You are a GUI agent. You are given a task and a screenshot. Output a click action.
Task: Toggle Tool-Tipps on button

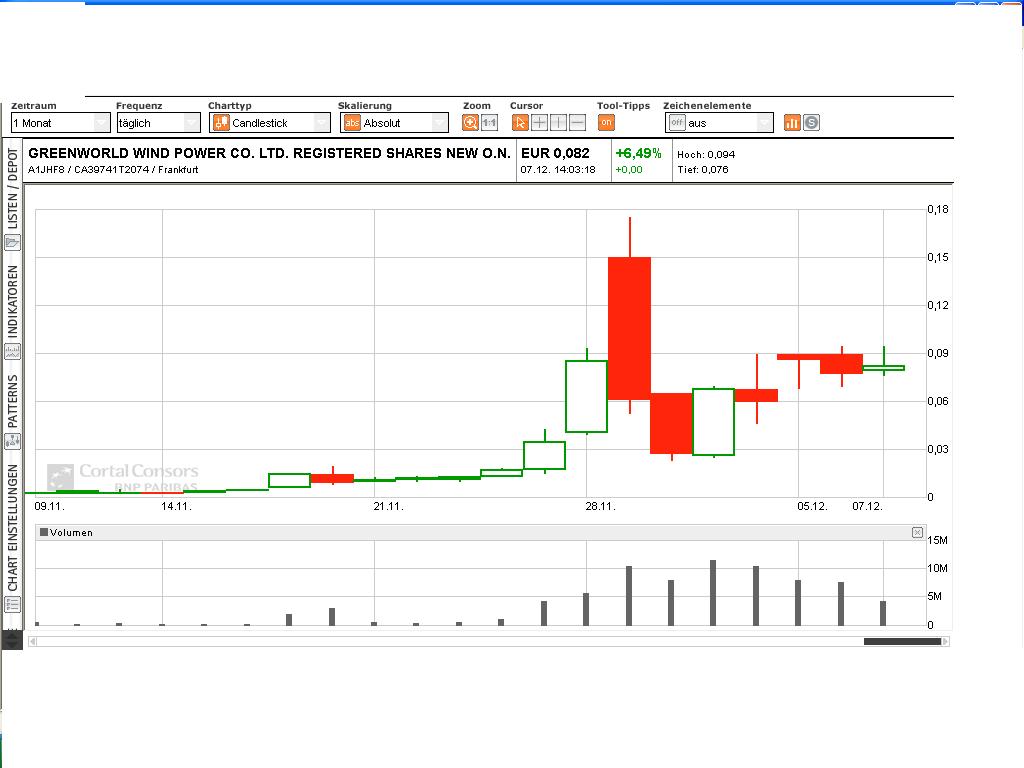point(606,123)
